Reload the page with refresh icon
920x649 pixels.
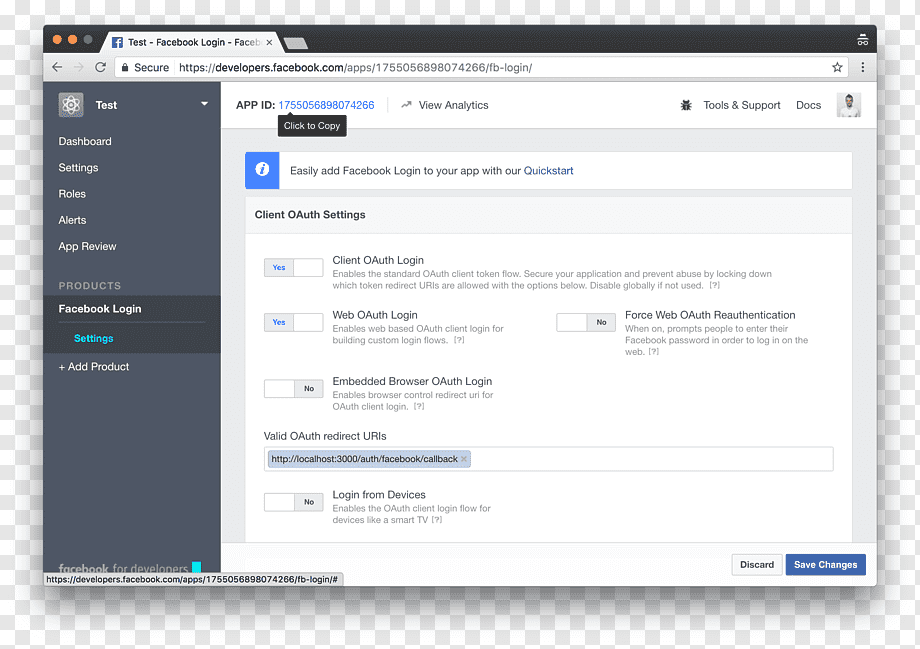(x=100, y=67)
